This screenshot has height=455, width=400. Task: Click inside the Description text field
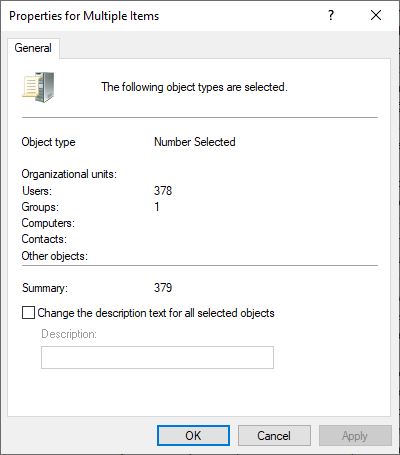point(157,357)
